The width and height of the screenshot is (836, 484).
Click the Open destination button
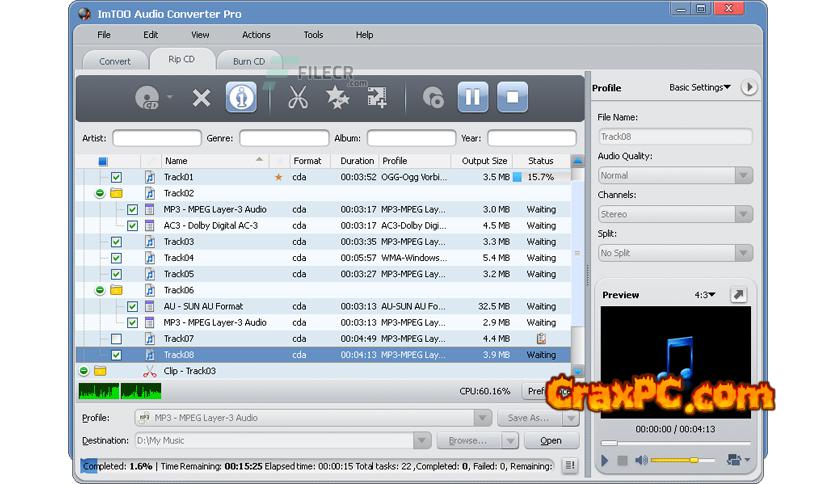pos(551,440)
